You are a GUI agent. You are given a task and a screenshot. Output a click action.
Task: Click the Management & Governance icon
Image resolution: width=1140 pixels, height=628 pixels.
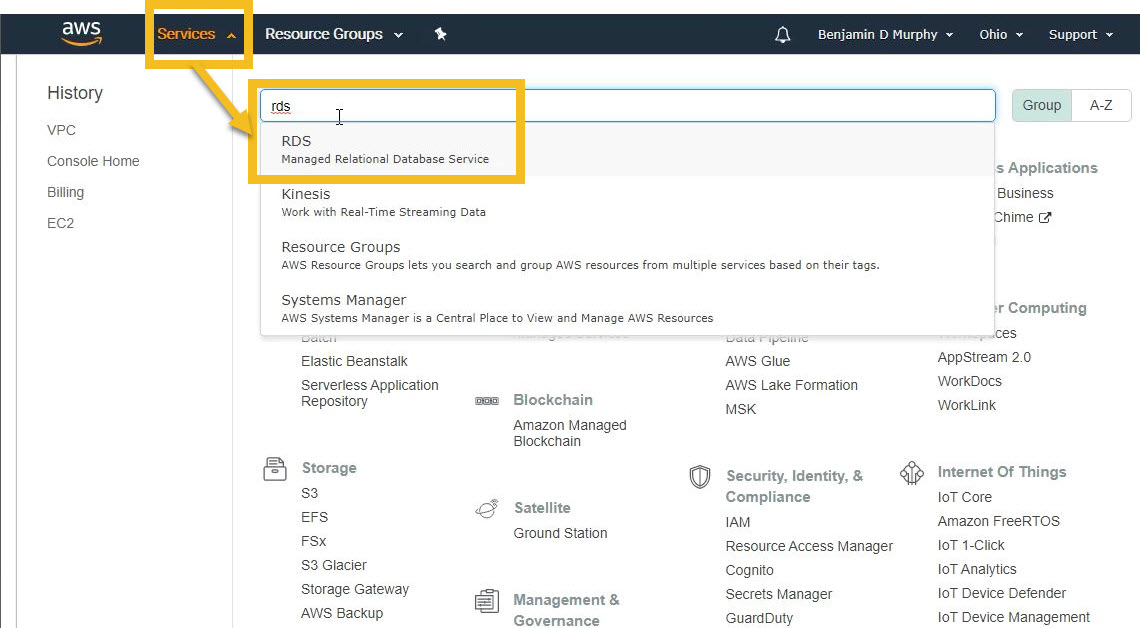click(486, 601)
